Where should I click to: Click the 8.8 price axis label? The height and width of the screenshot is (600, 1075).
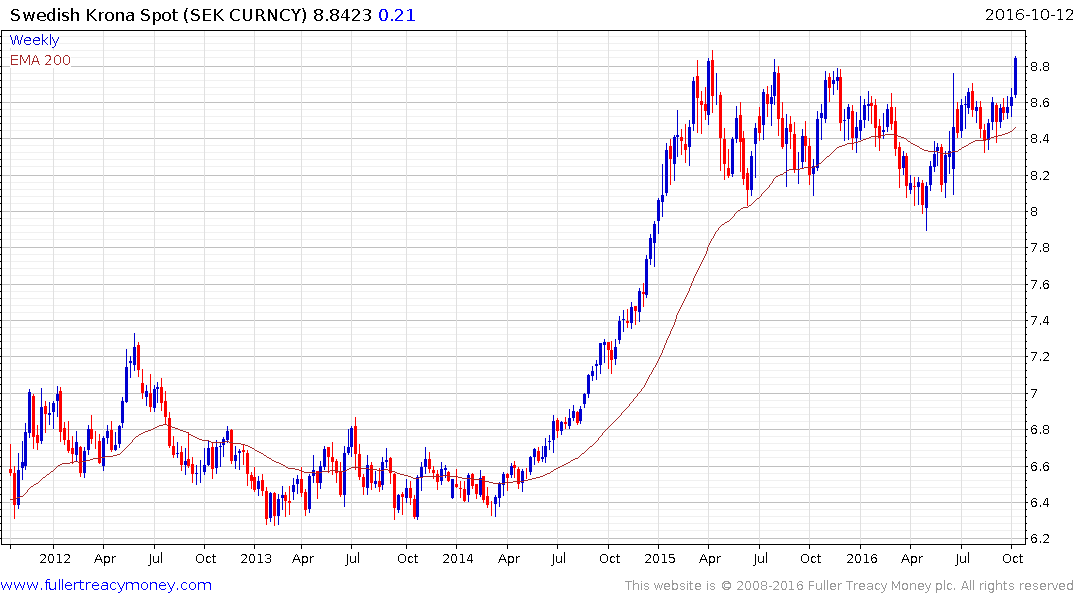[x=1039, y=67]
